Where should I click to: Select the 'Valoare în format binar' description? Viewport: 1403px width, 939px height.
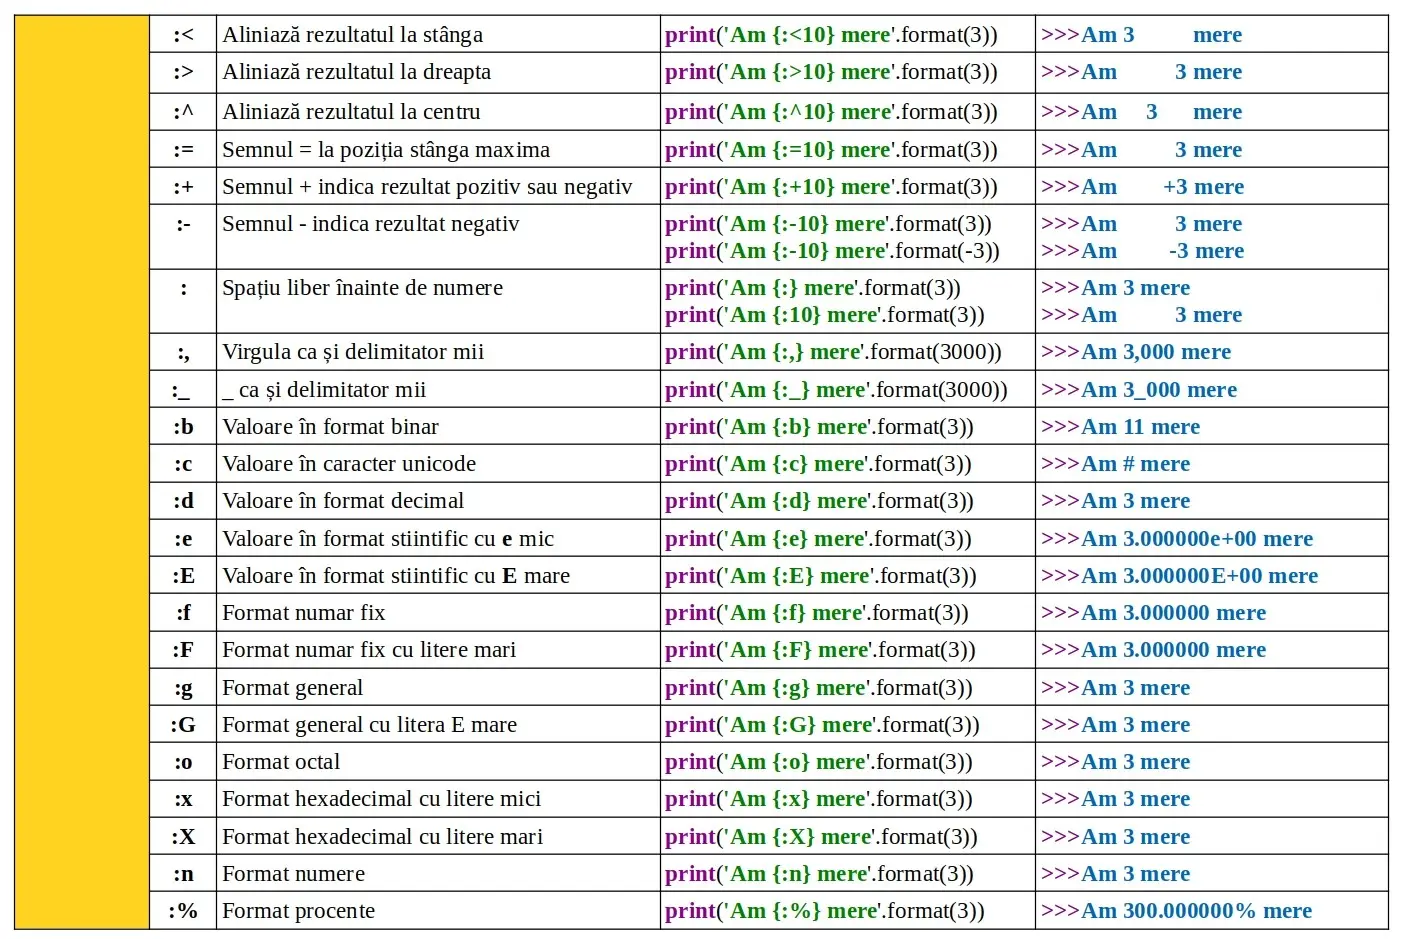tap(330, 427)
